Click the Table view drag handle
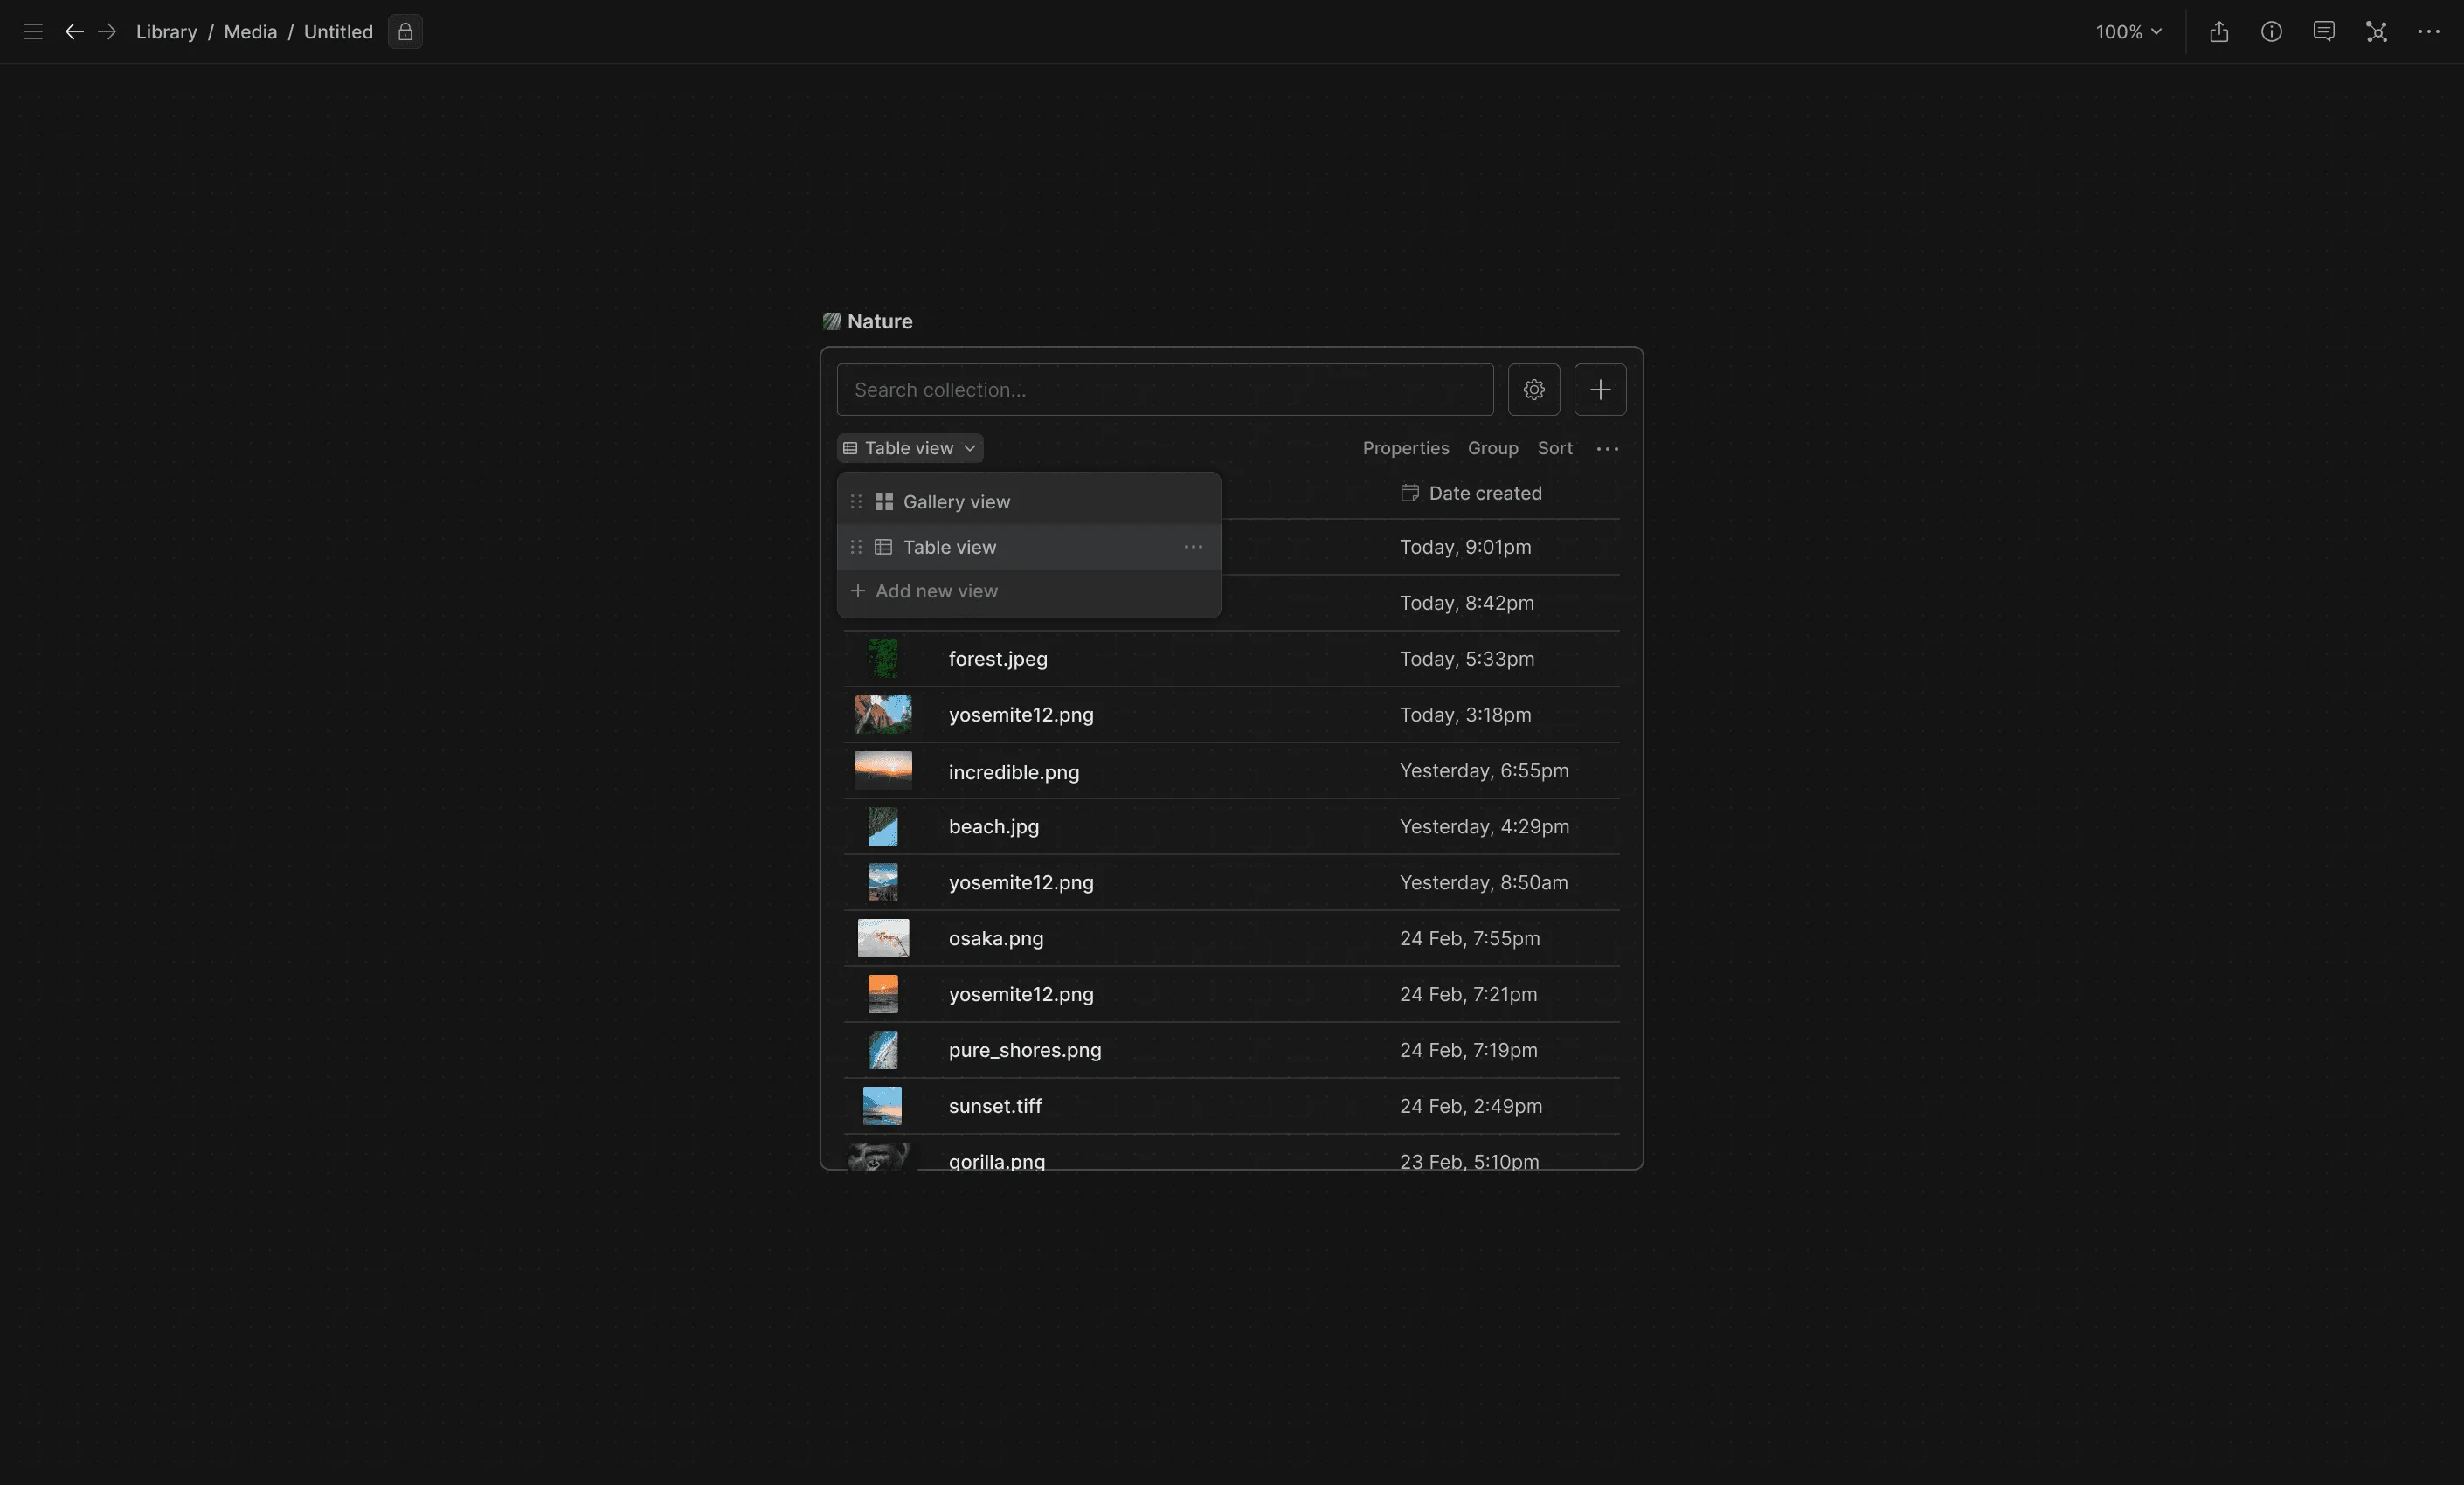 856,547
